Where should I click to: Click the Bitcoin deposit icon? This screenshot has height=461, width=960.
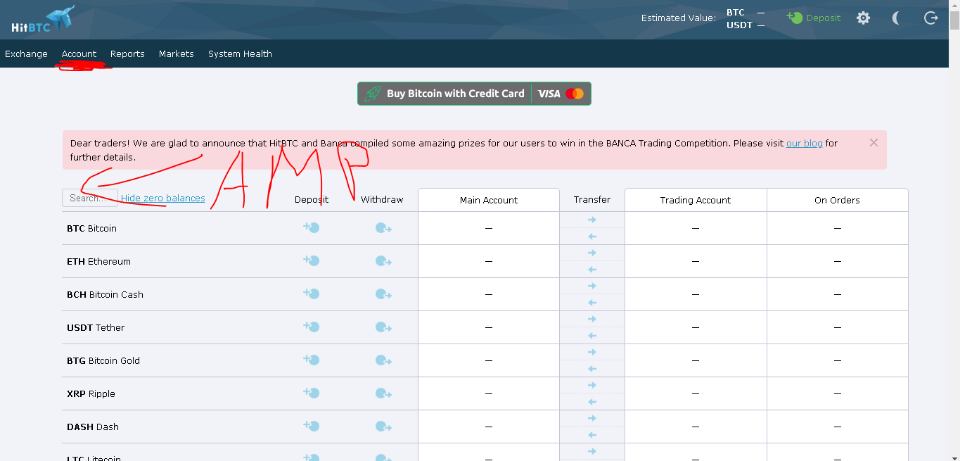pos(311,229)
